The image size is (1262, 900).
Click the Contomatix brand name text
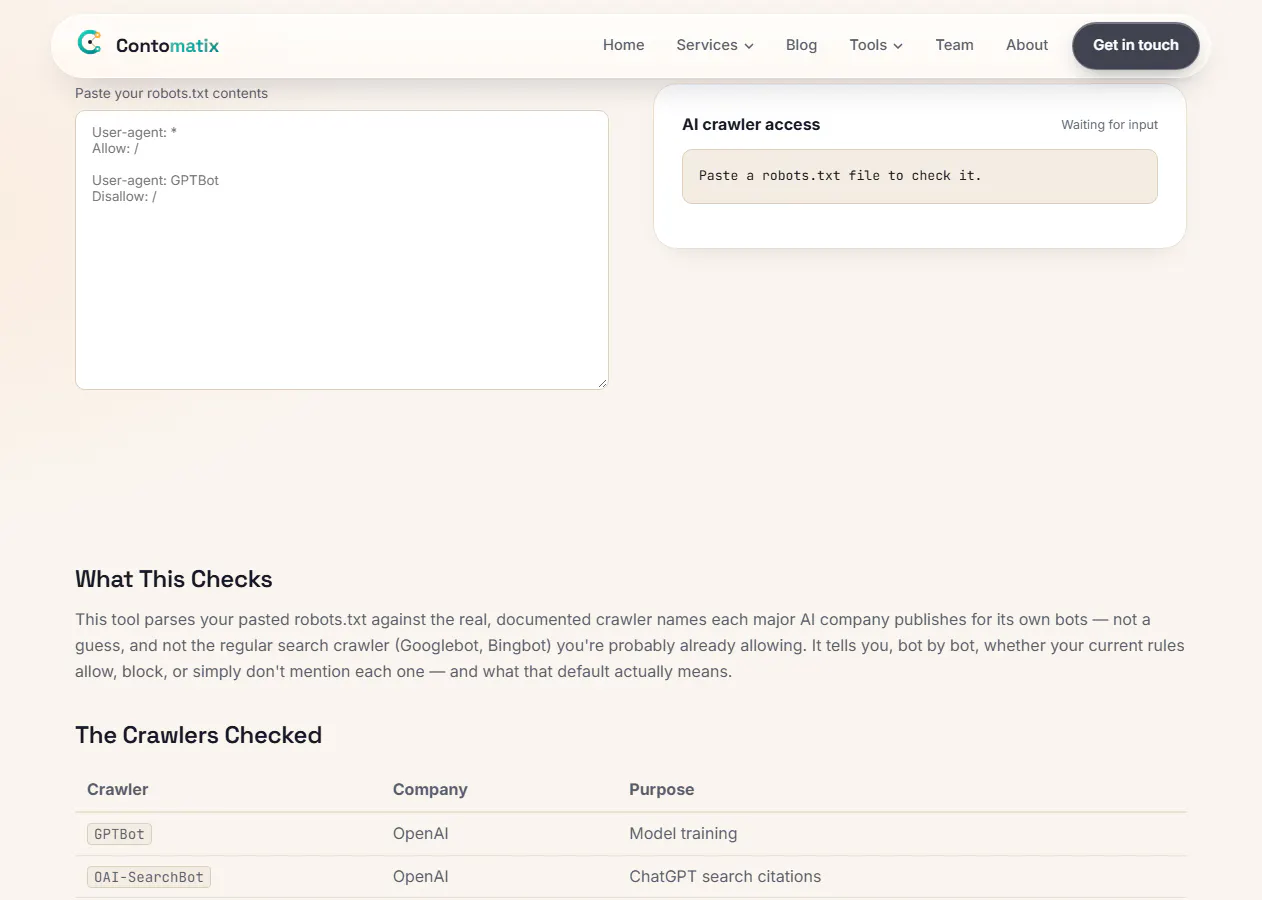(167, 45)
